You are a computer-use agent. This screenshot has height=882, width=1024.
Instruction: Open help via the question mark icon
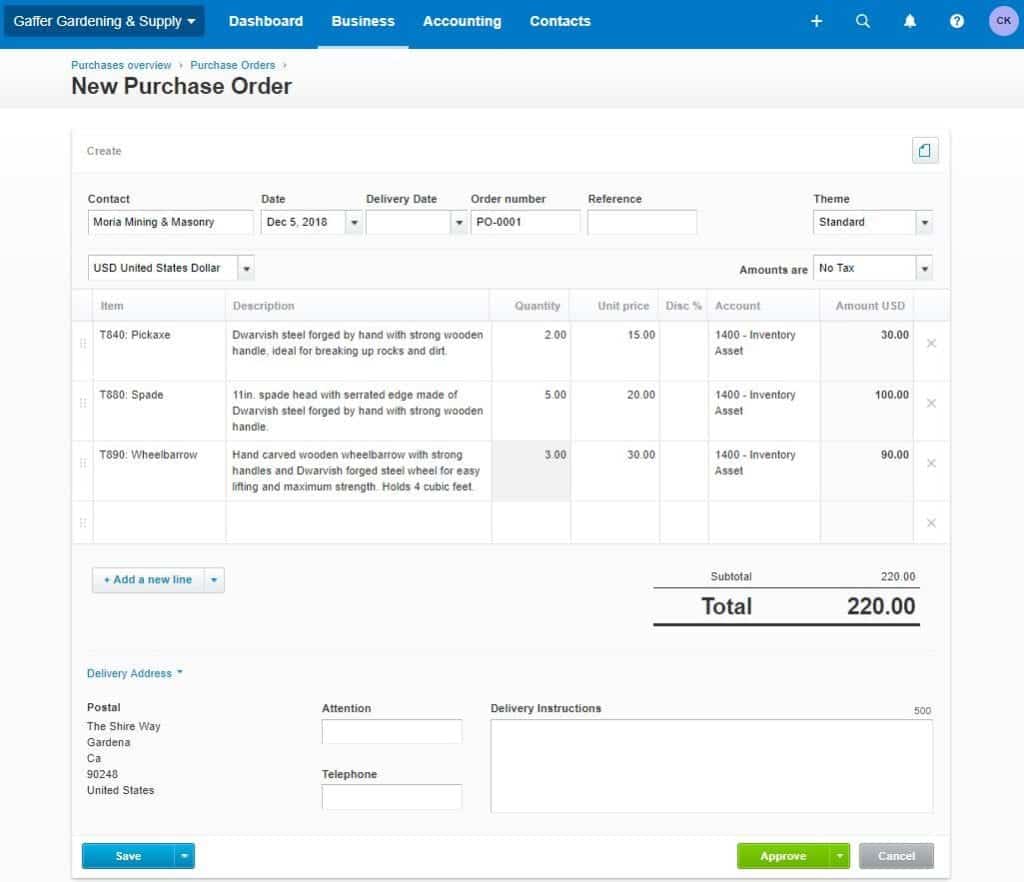(x=957, y=20)
